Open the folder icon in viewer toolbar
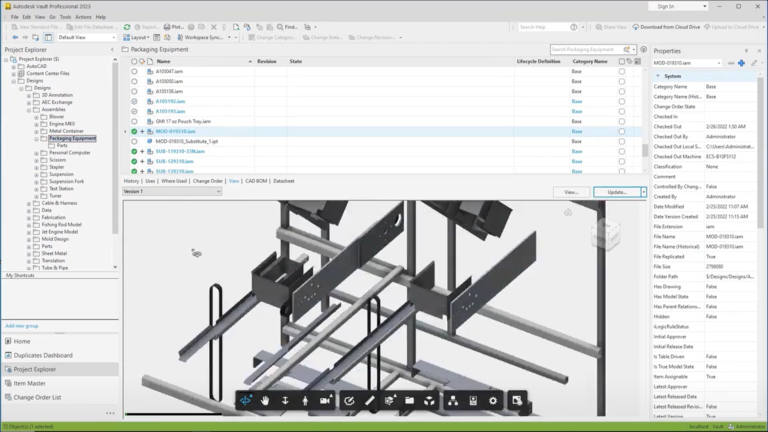The height and width of the screenshot is (432, 768). [409, 401]
